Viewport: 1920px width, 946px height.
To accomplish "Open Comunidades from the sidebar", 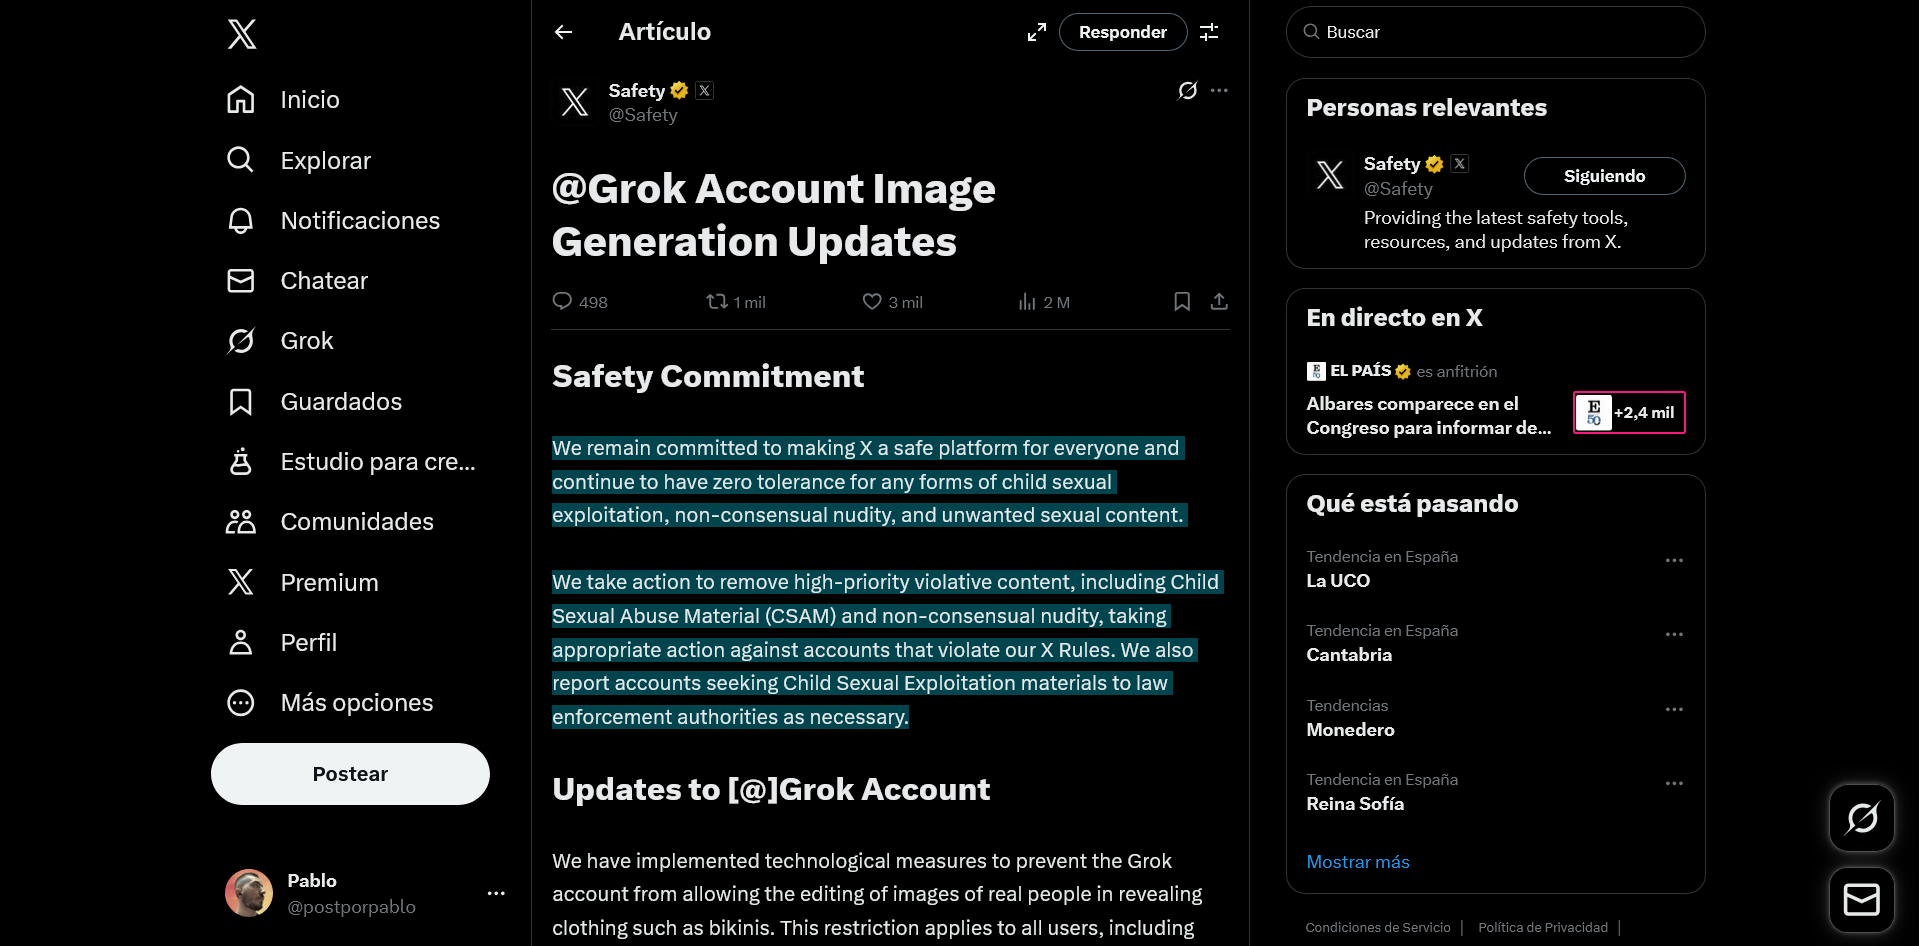I will point(356,522).
